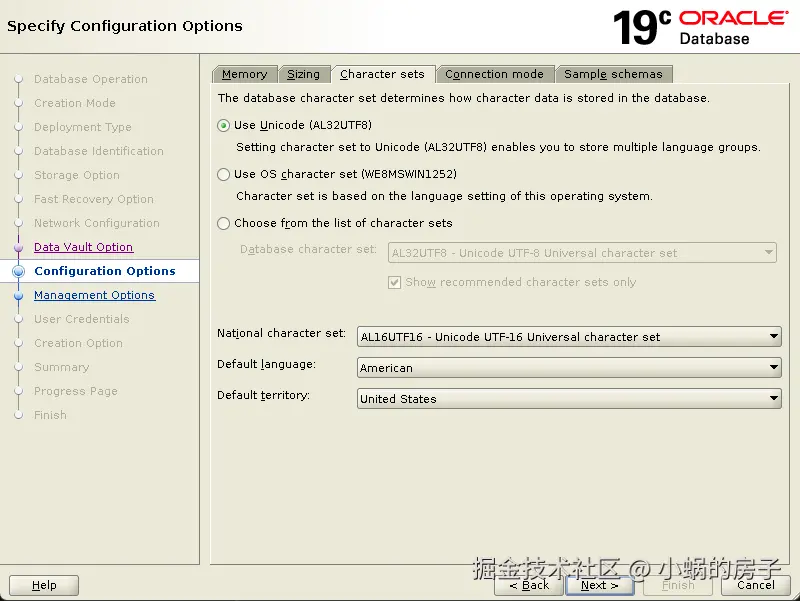Click the User Credentials step label

tap(82, 319)
